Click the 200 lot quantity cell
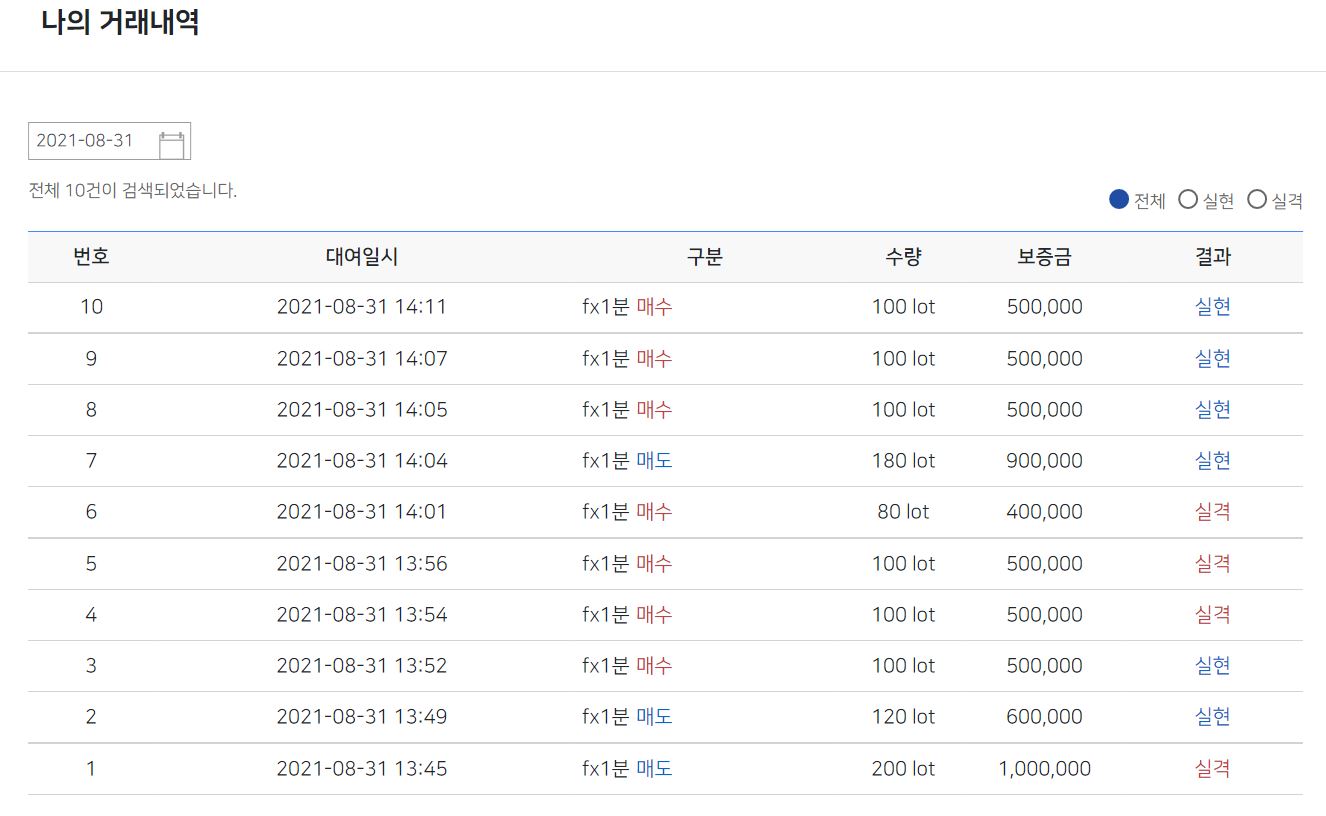Viewport: 1326px width, 816px height. [x=903, y=768]
